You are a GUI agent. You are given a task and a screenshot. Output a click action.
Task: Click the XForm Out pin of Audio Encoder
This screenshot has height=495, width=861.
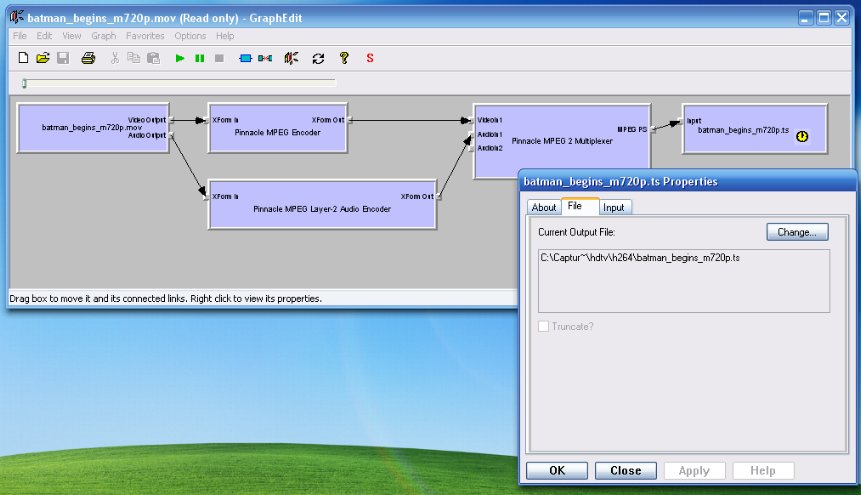coord(439,197)
